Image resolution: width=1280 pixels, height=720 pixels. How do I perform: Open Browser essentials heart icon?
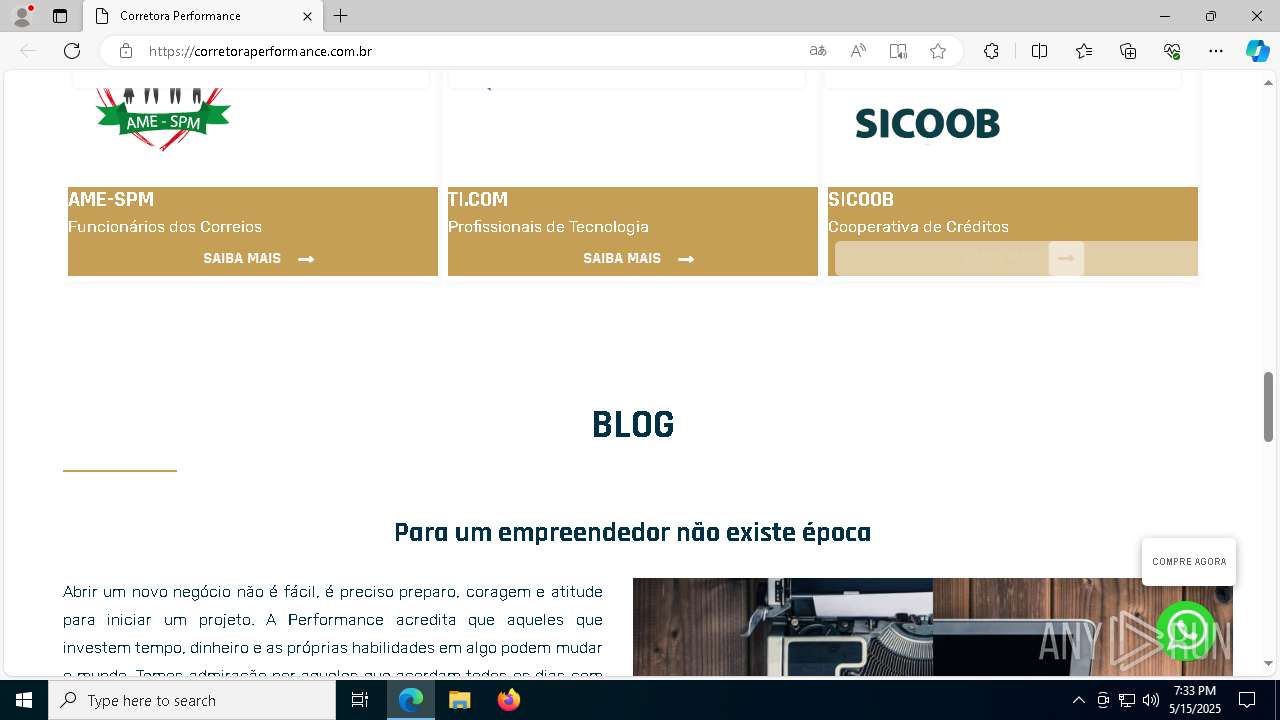point(1172,51)
